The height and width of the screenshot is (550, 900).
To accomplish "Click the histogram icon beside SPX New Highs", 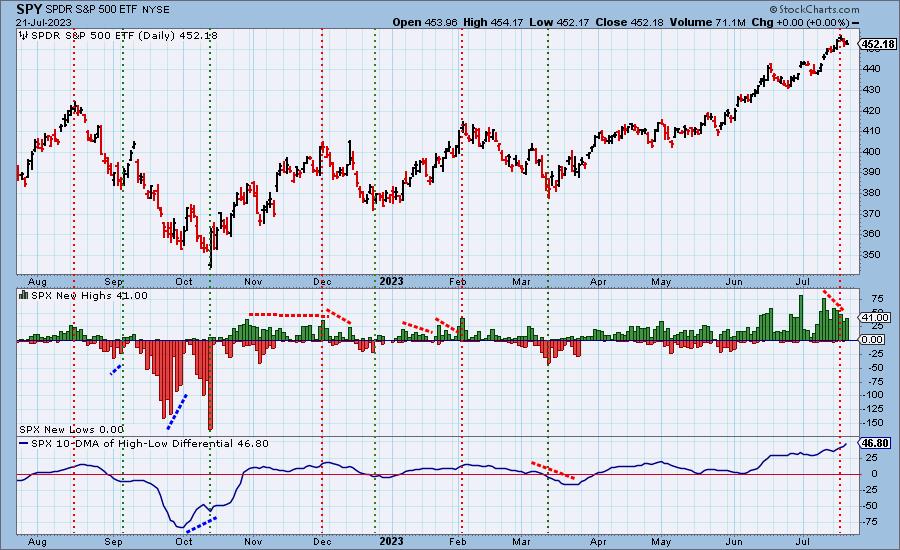I will click(x=24, y=295).
